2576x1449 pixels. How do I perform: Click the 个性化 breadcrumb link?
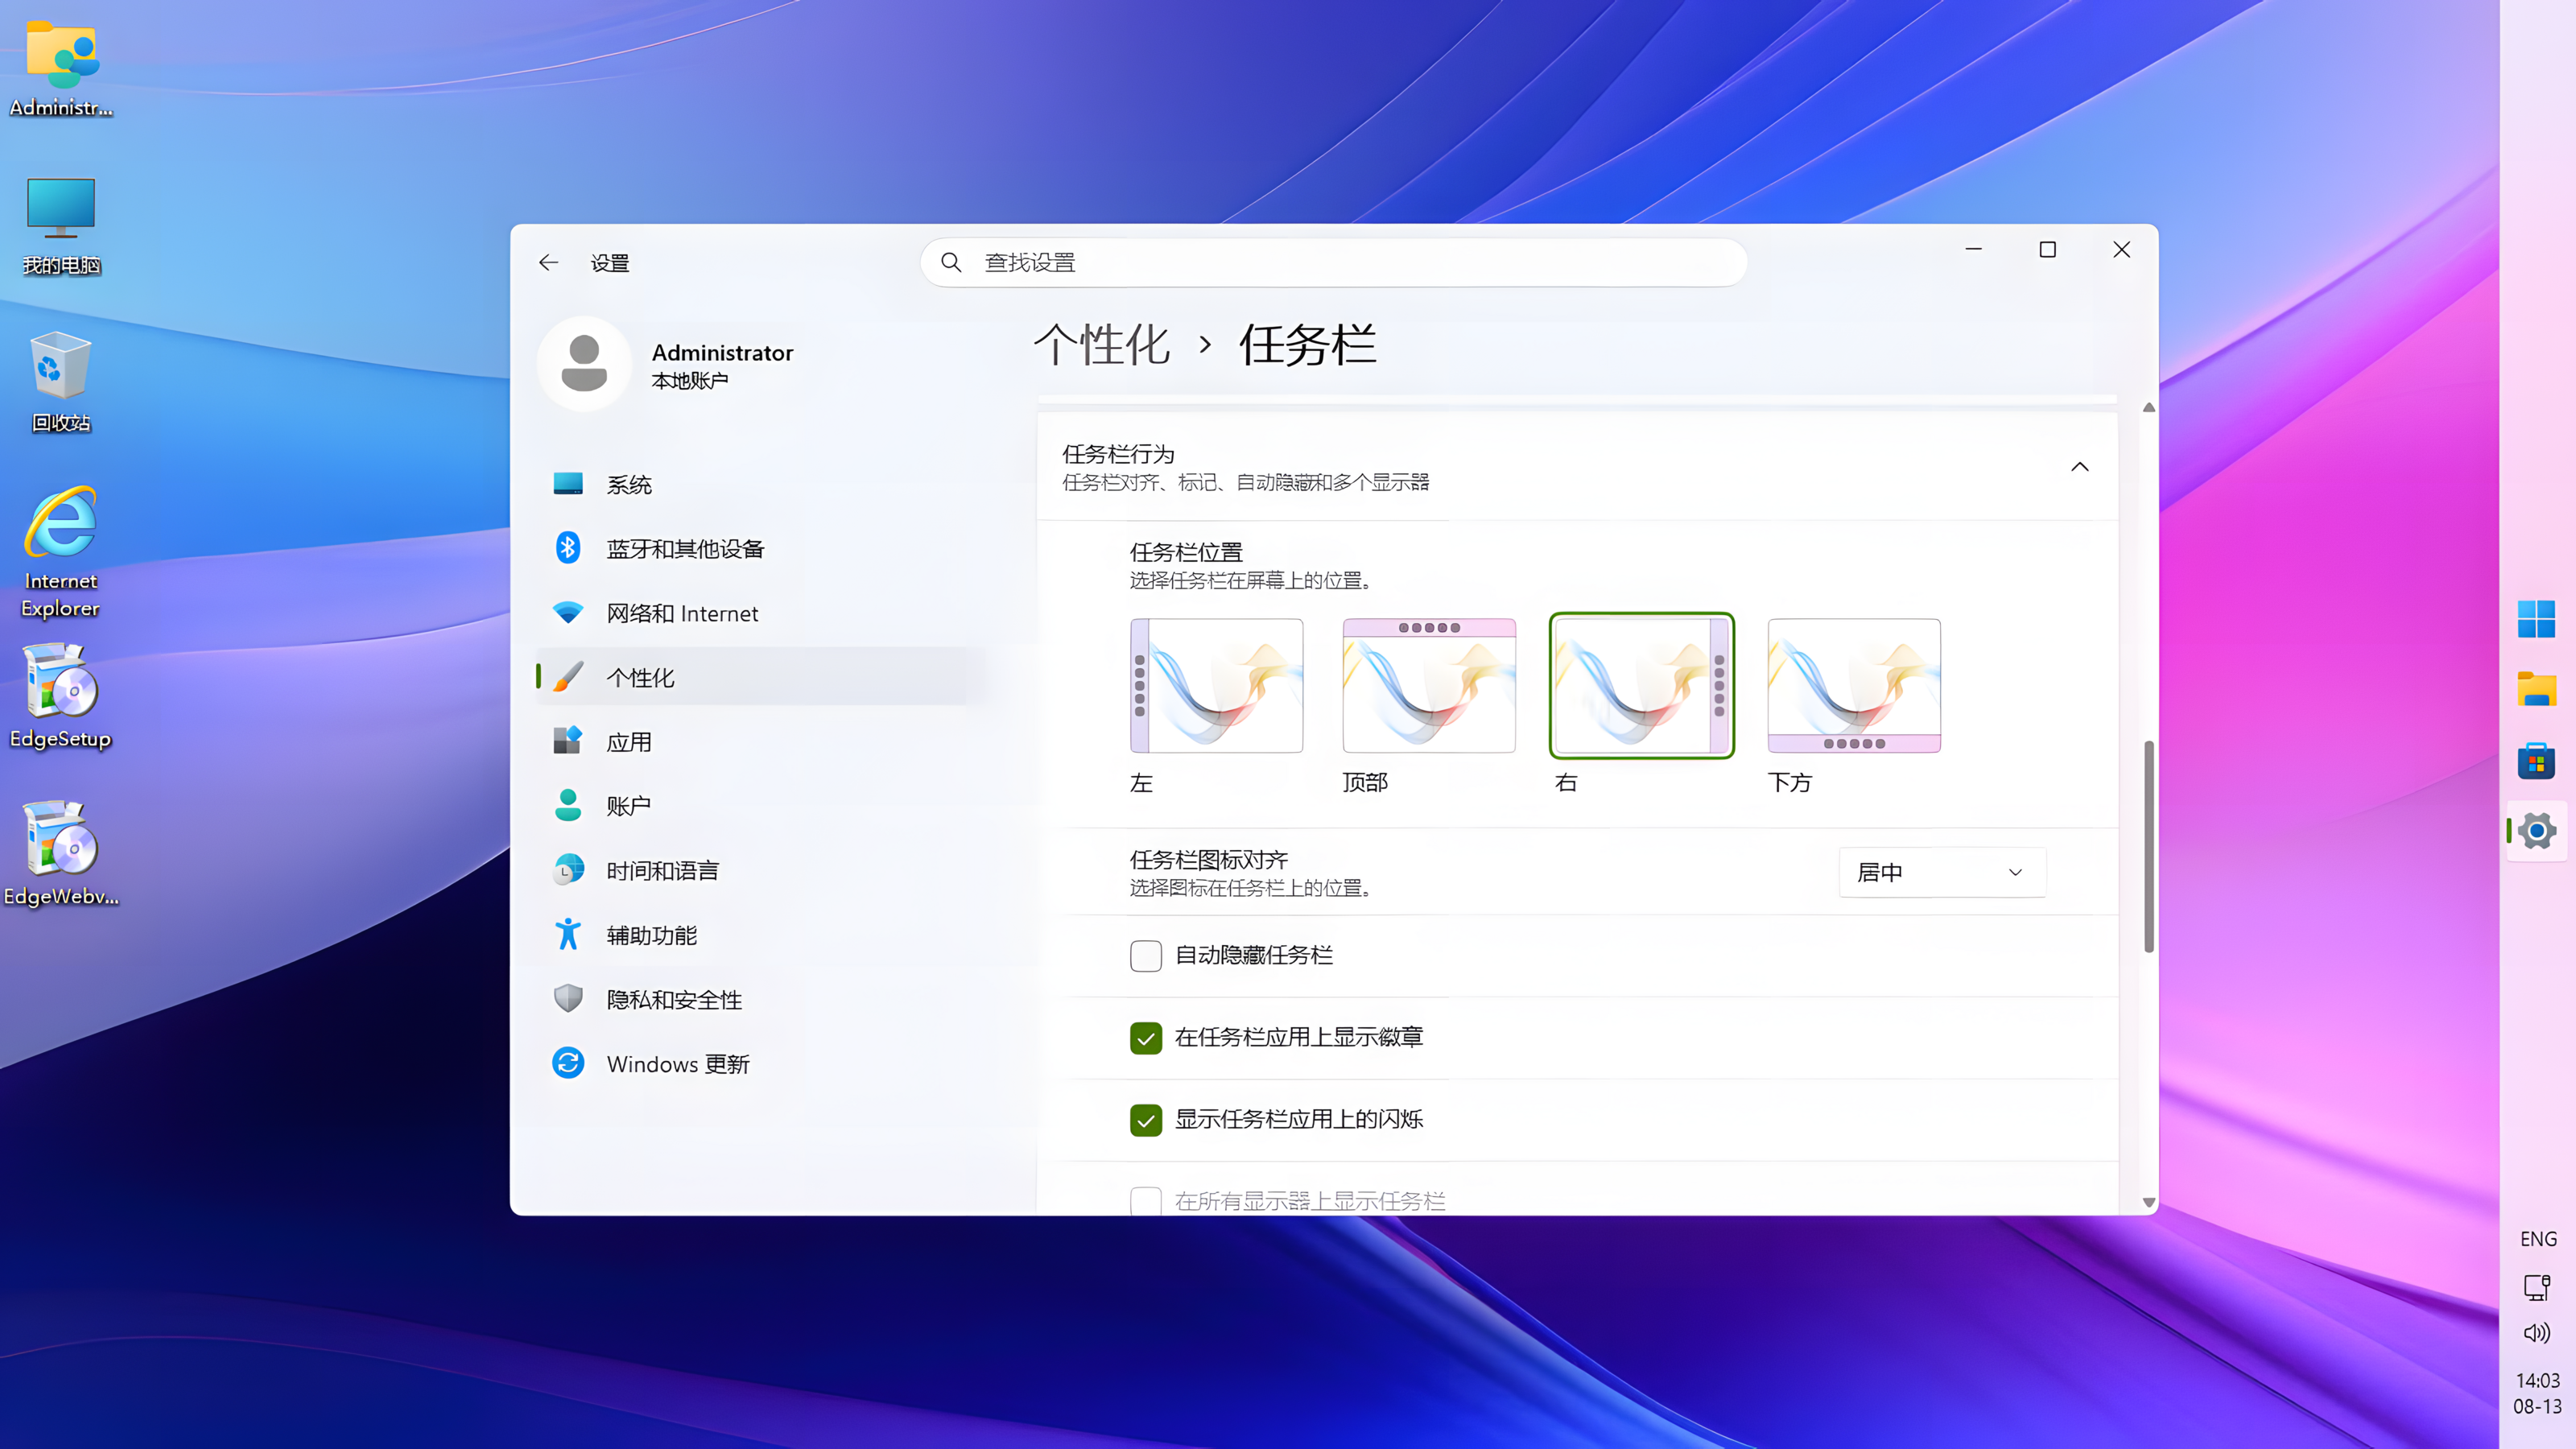pyautogui.click(x=1102, y=345)
